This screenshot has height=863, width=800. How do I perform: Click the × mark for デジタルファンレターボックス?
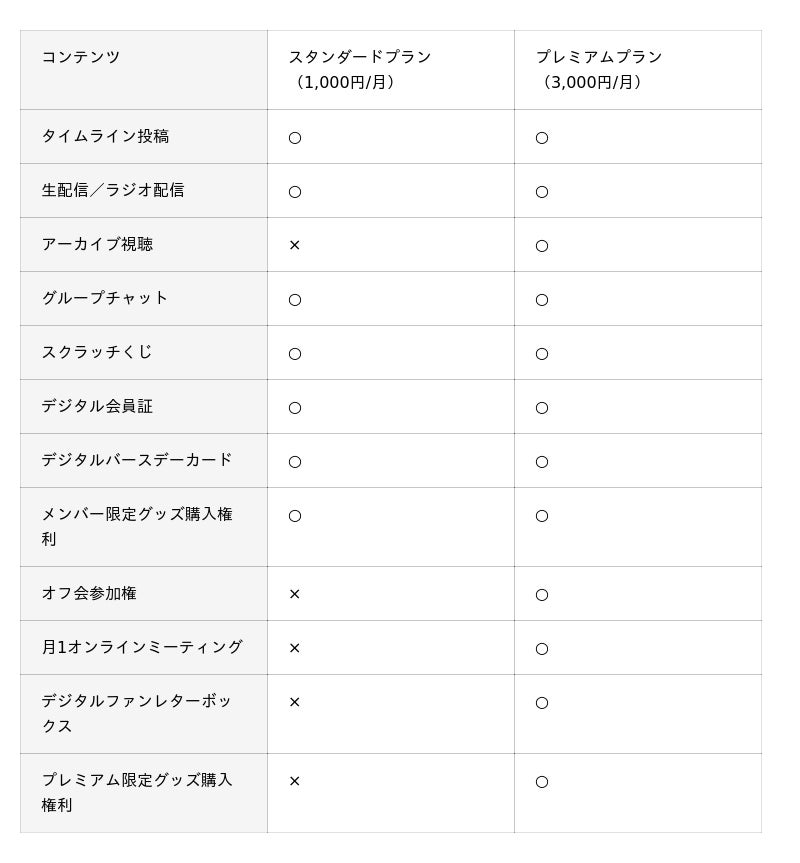point(294,702)
